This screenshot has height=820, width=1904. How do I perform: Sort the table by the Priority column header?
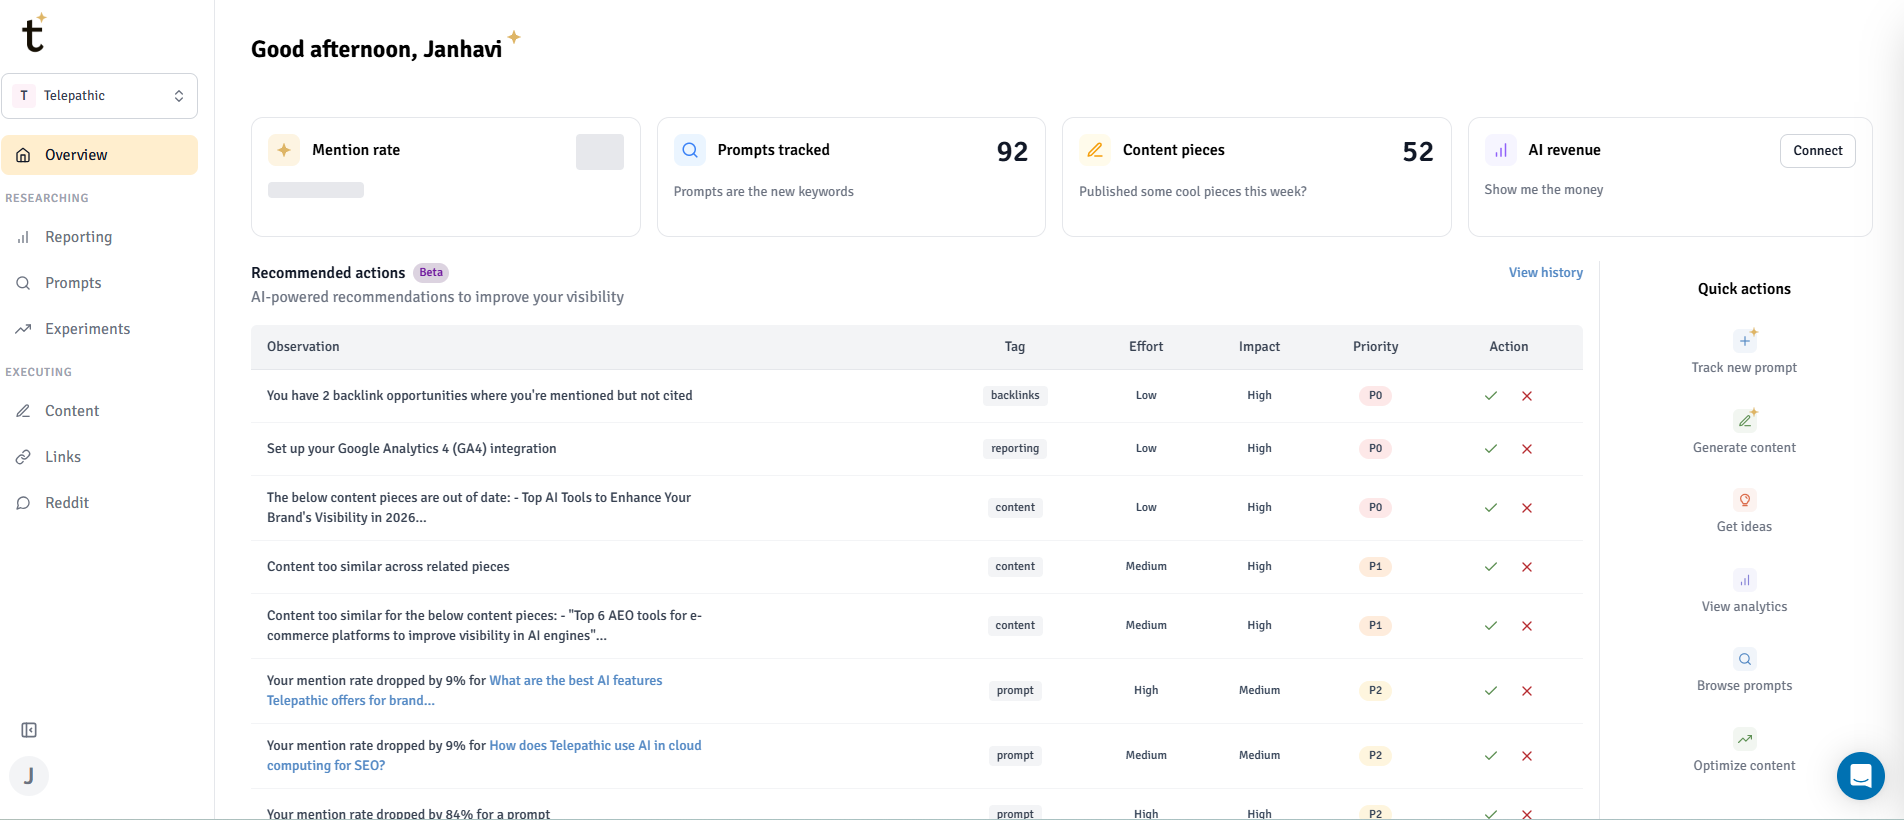pyautogui.click(x=1375, y=347)
